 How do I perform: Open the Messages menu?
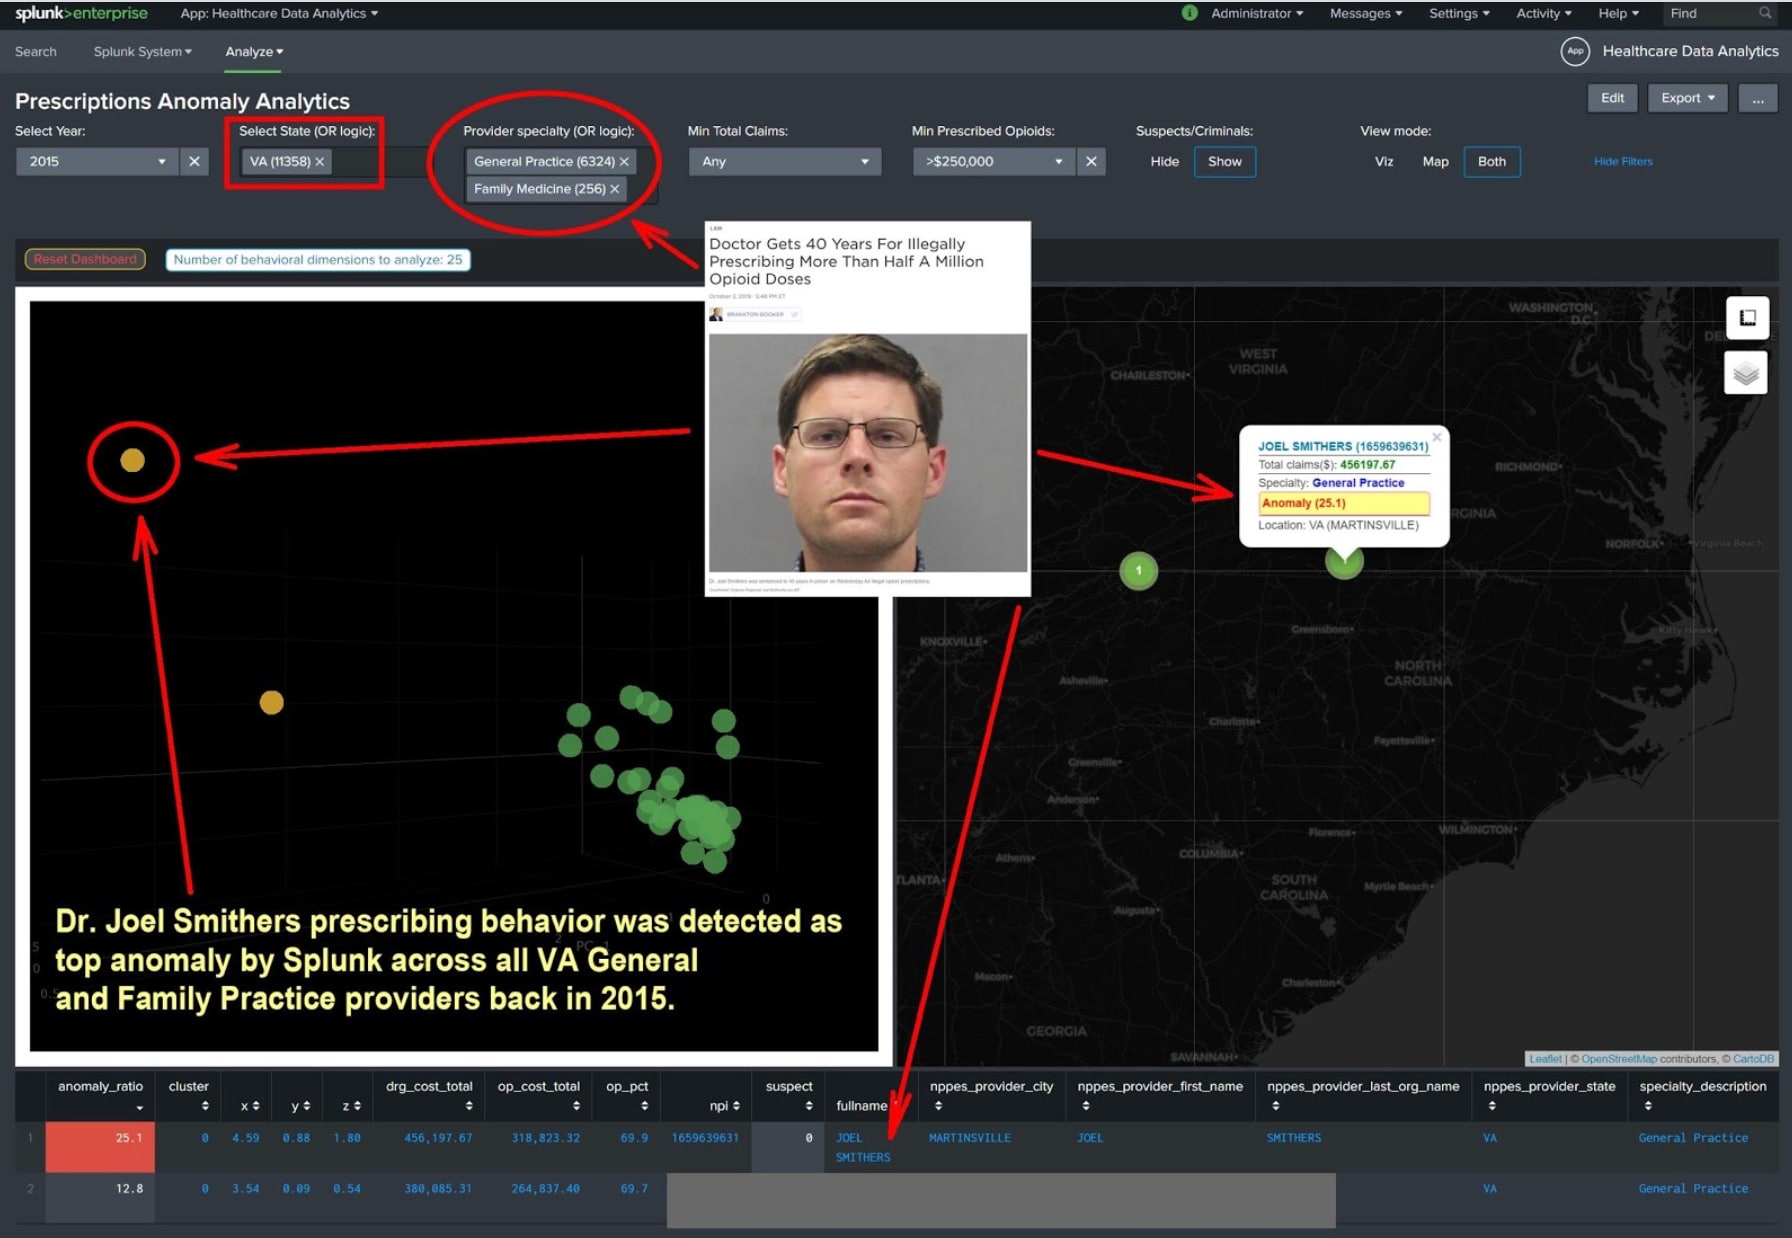(x=1366, y=13)
